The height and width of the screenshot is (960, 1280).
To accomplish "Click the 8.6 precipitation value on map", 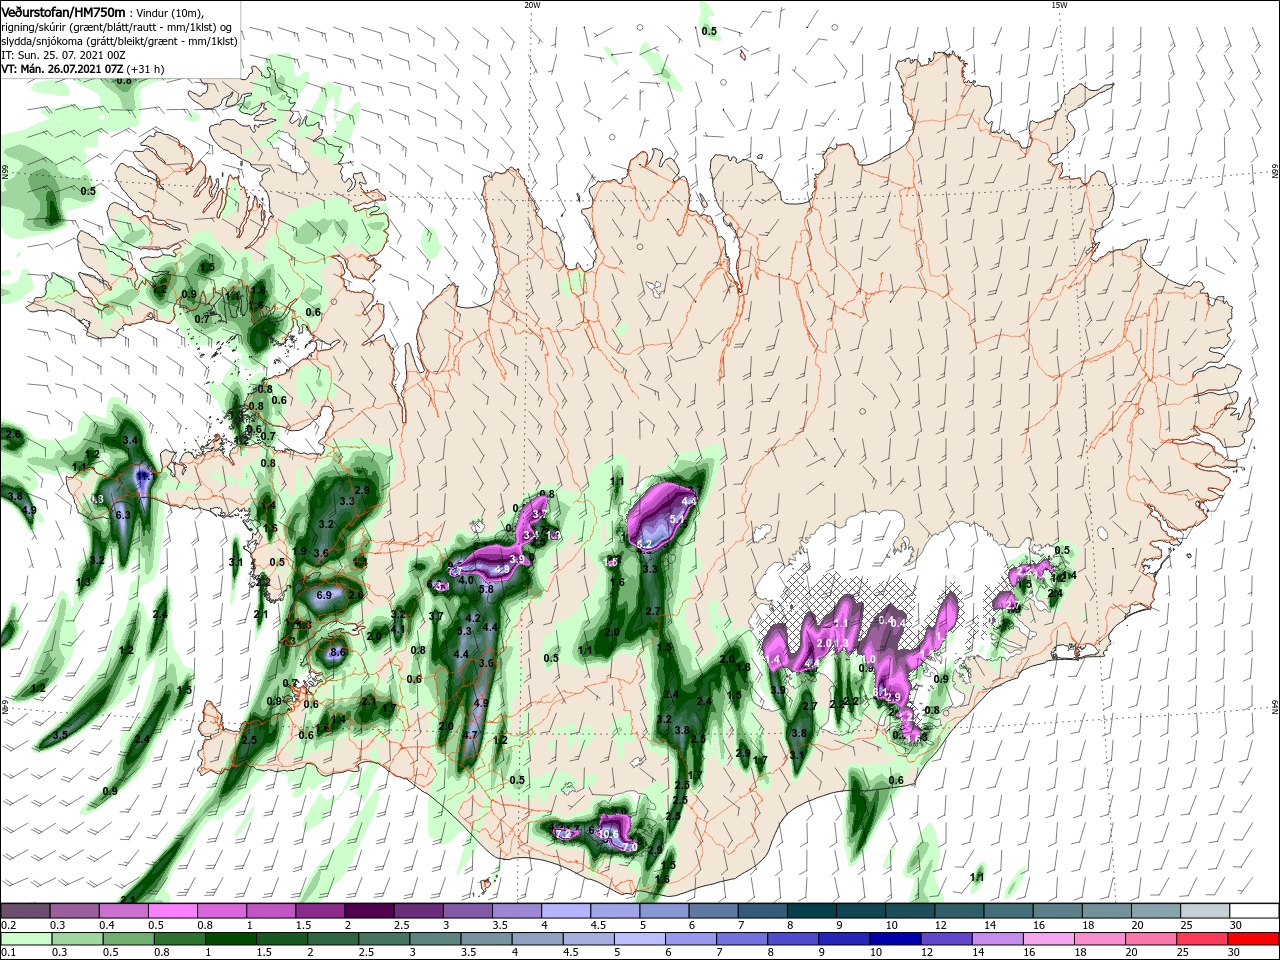I will coord(337,653).
